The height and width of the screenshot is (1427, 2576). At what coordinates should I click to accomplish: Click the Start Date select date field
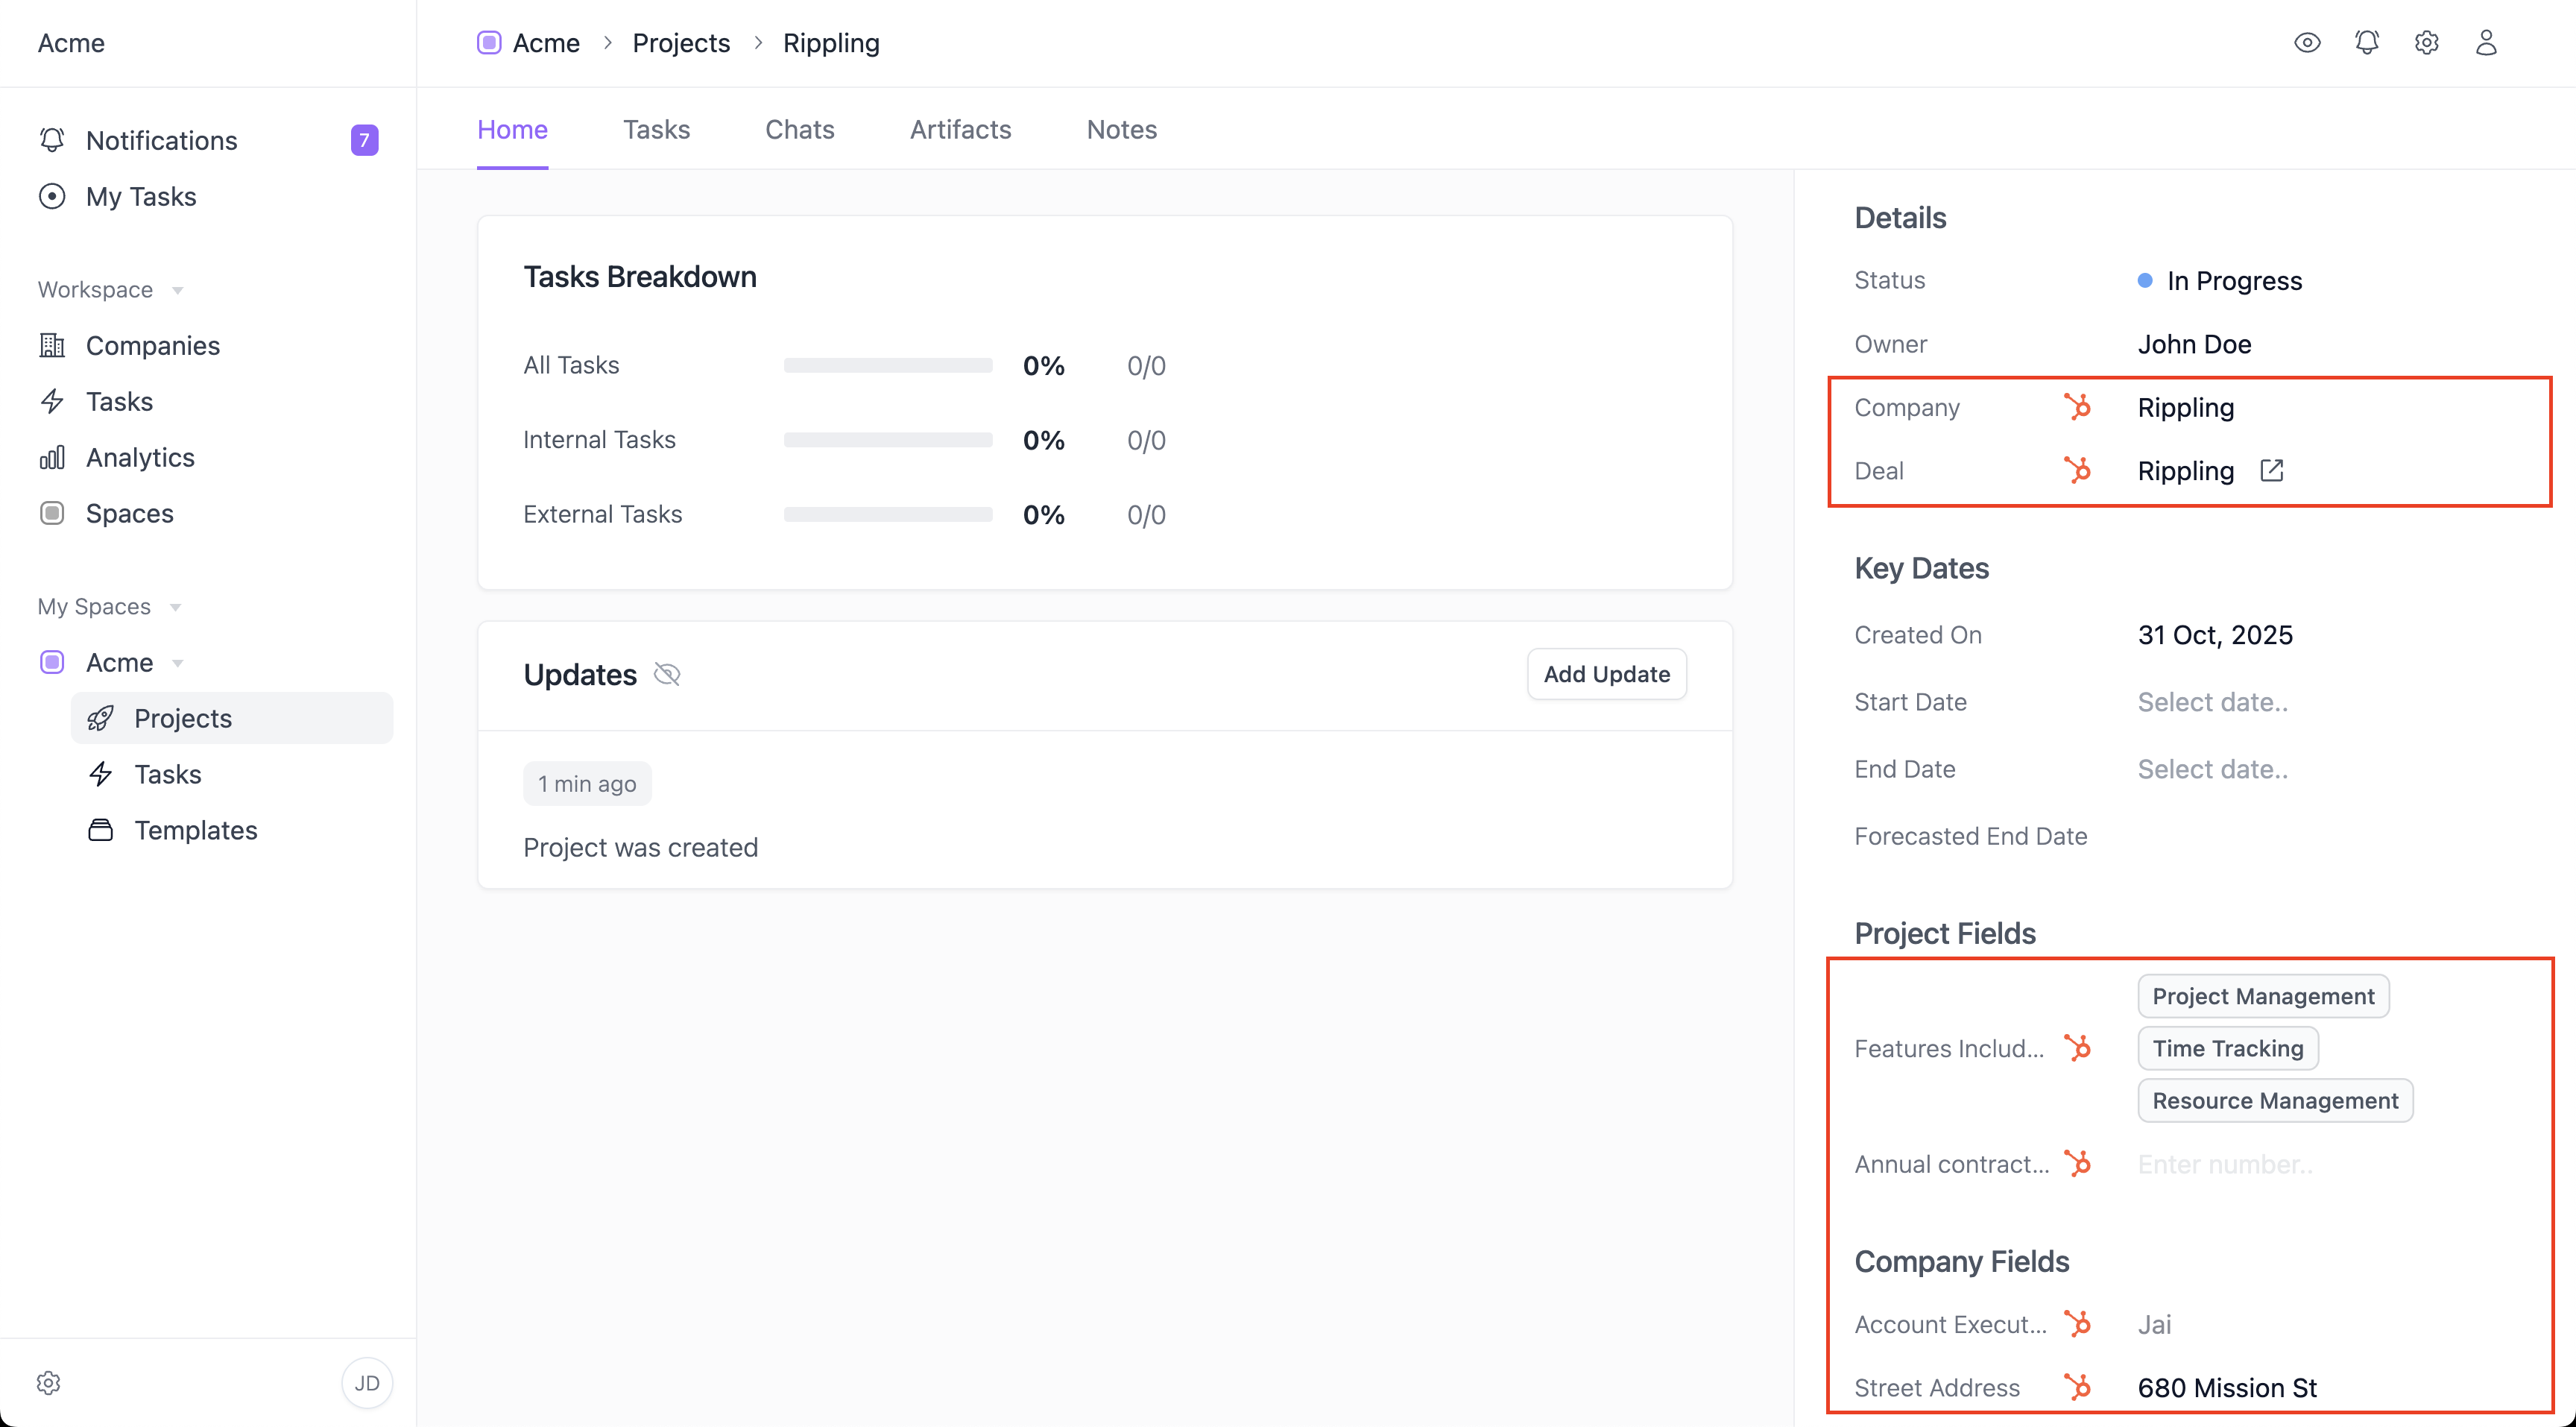(2212, 702)
